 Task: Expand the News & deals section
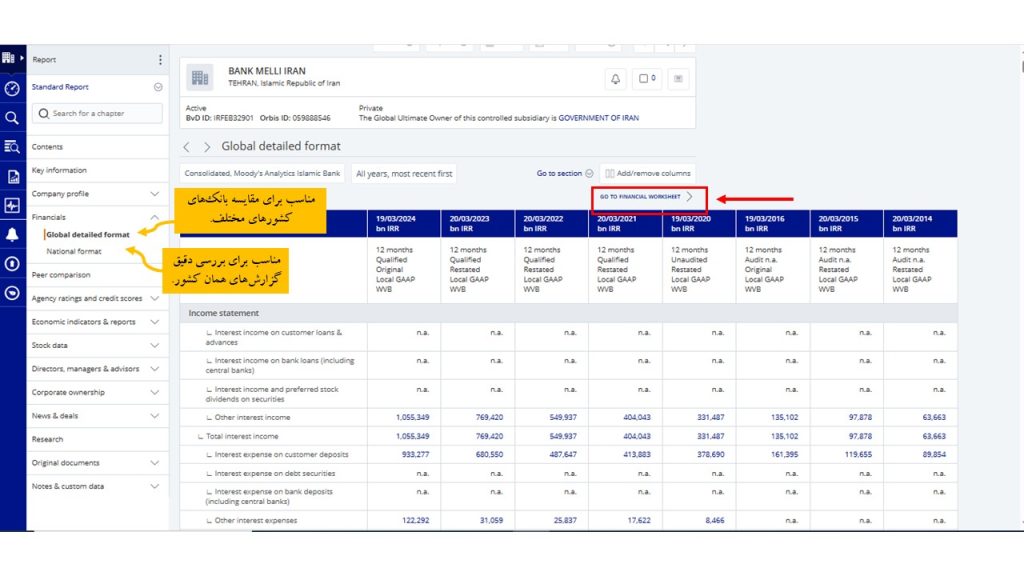point(155,416)
